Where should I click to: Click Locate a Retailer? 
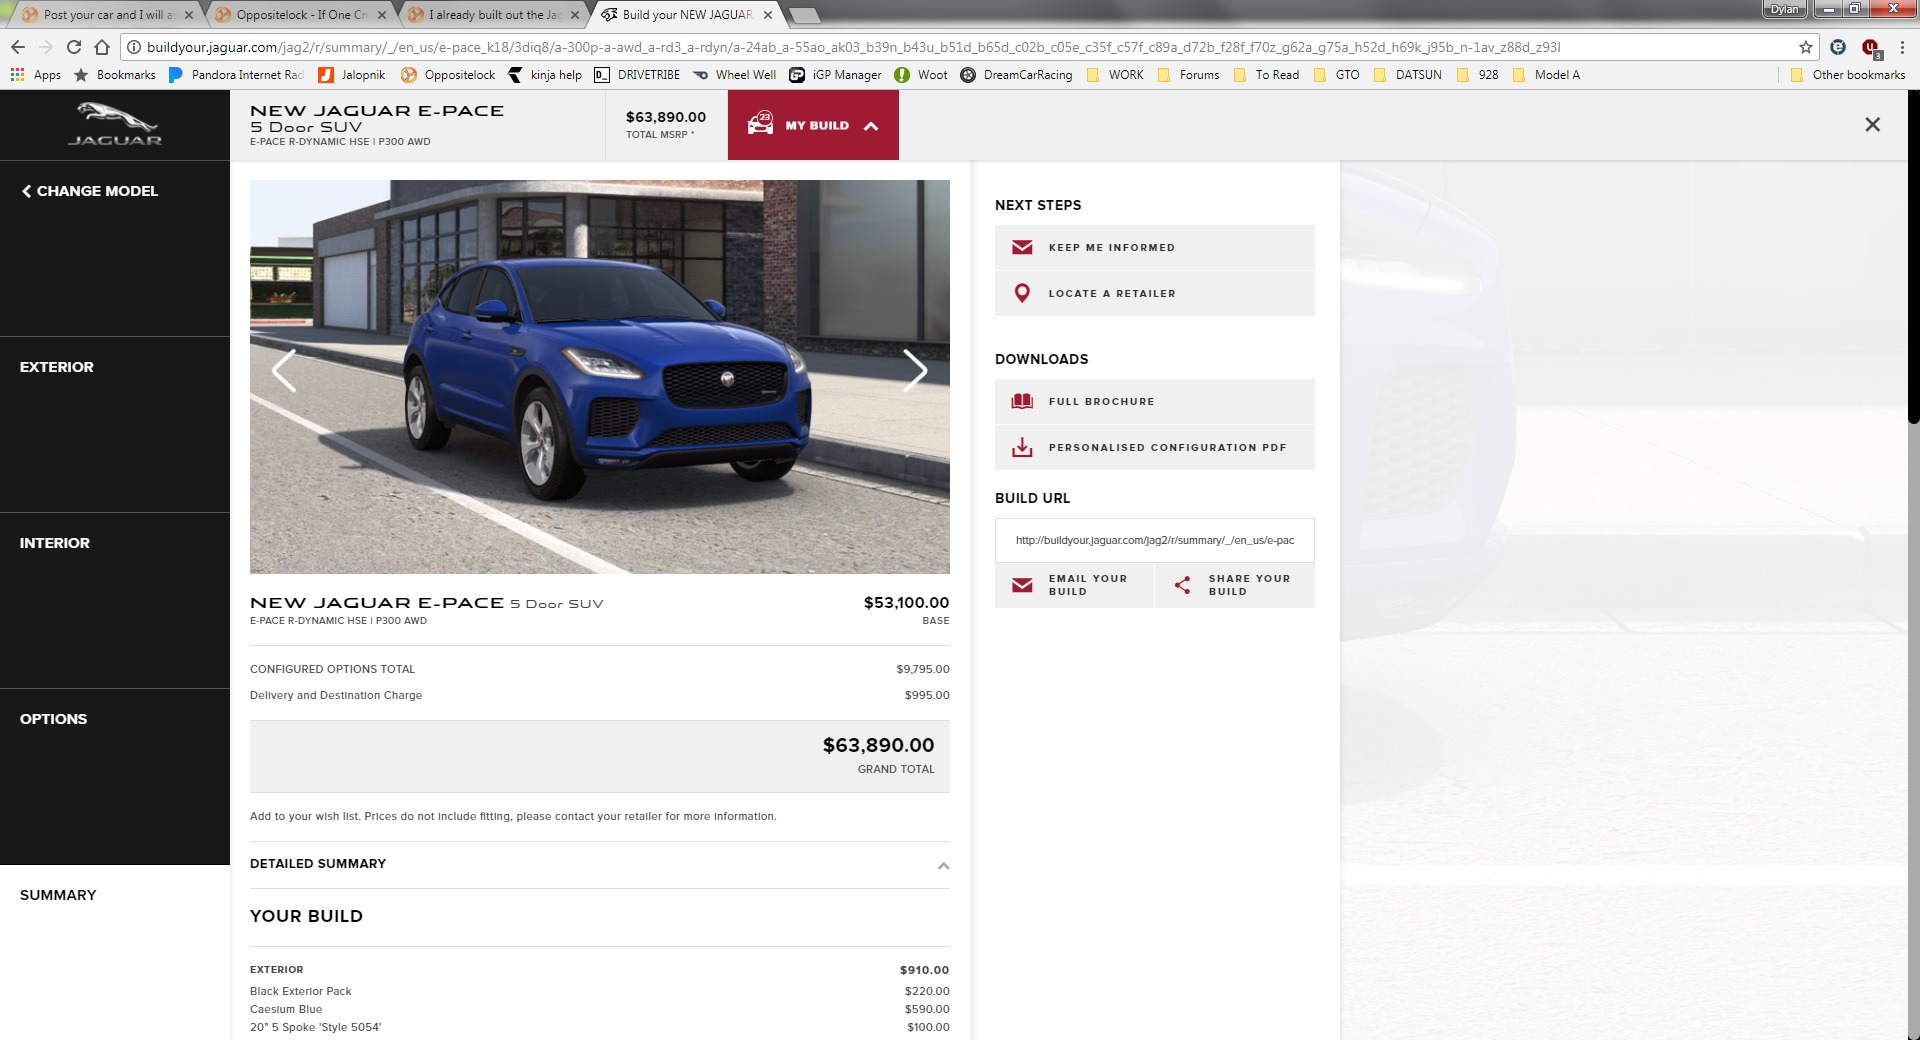click(1155, 293)
